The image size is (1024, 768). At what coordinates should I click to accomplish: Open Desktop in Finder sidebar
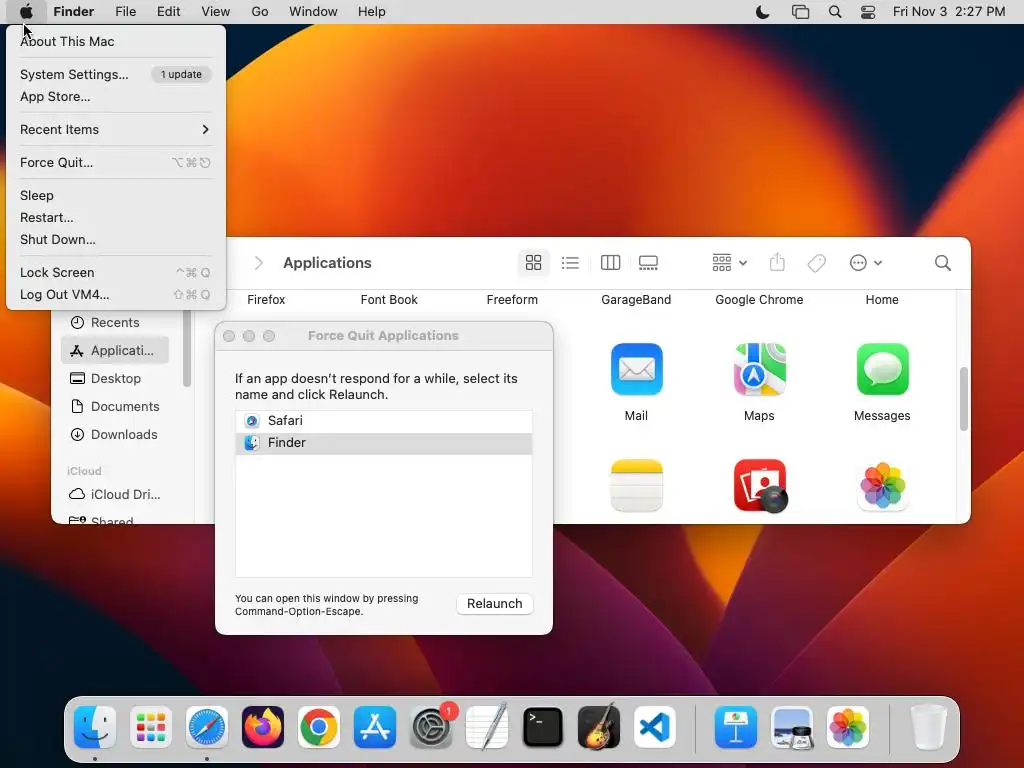tap(115, 379)
